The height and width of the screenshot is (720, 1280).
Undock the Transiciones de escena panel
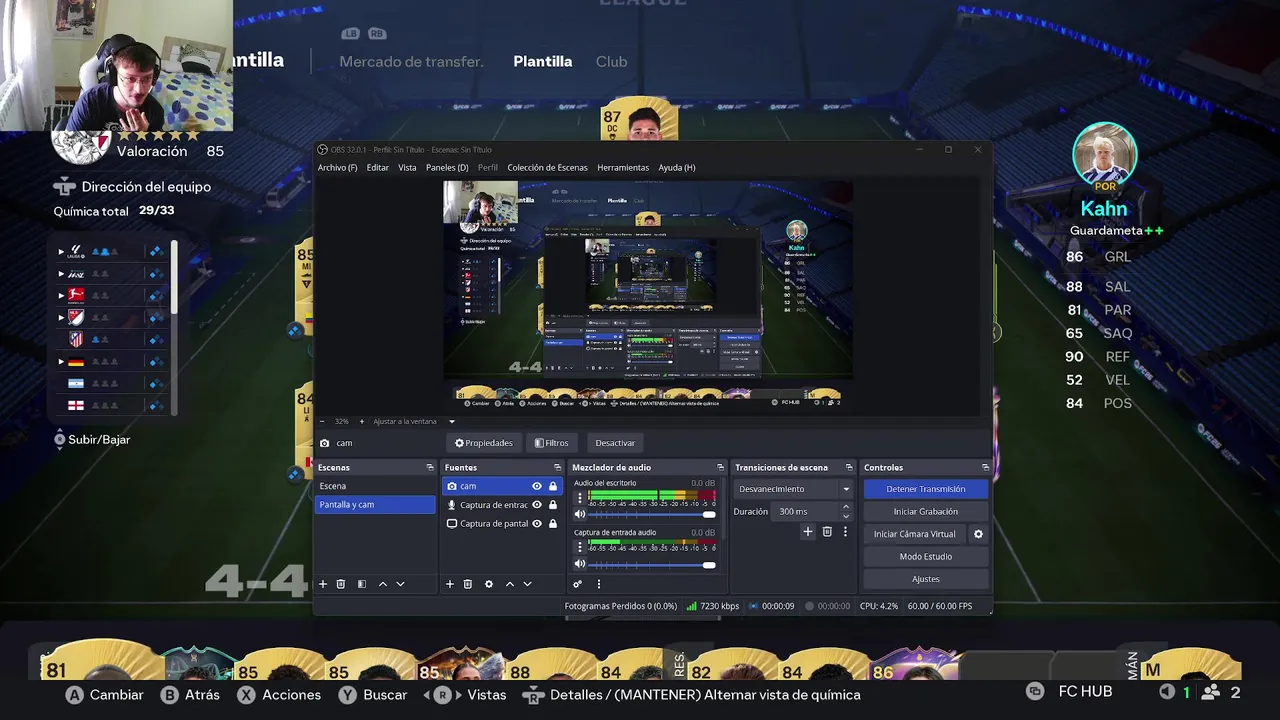pyautogui.click(x=849, y=467)
